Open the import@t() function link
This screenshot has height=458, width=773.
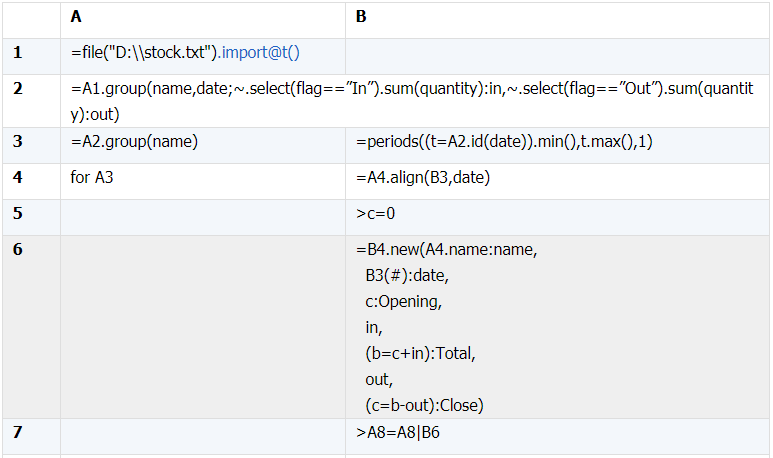pos(260,52)
